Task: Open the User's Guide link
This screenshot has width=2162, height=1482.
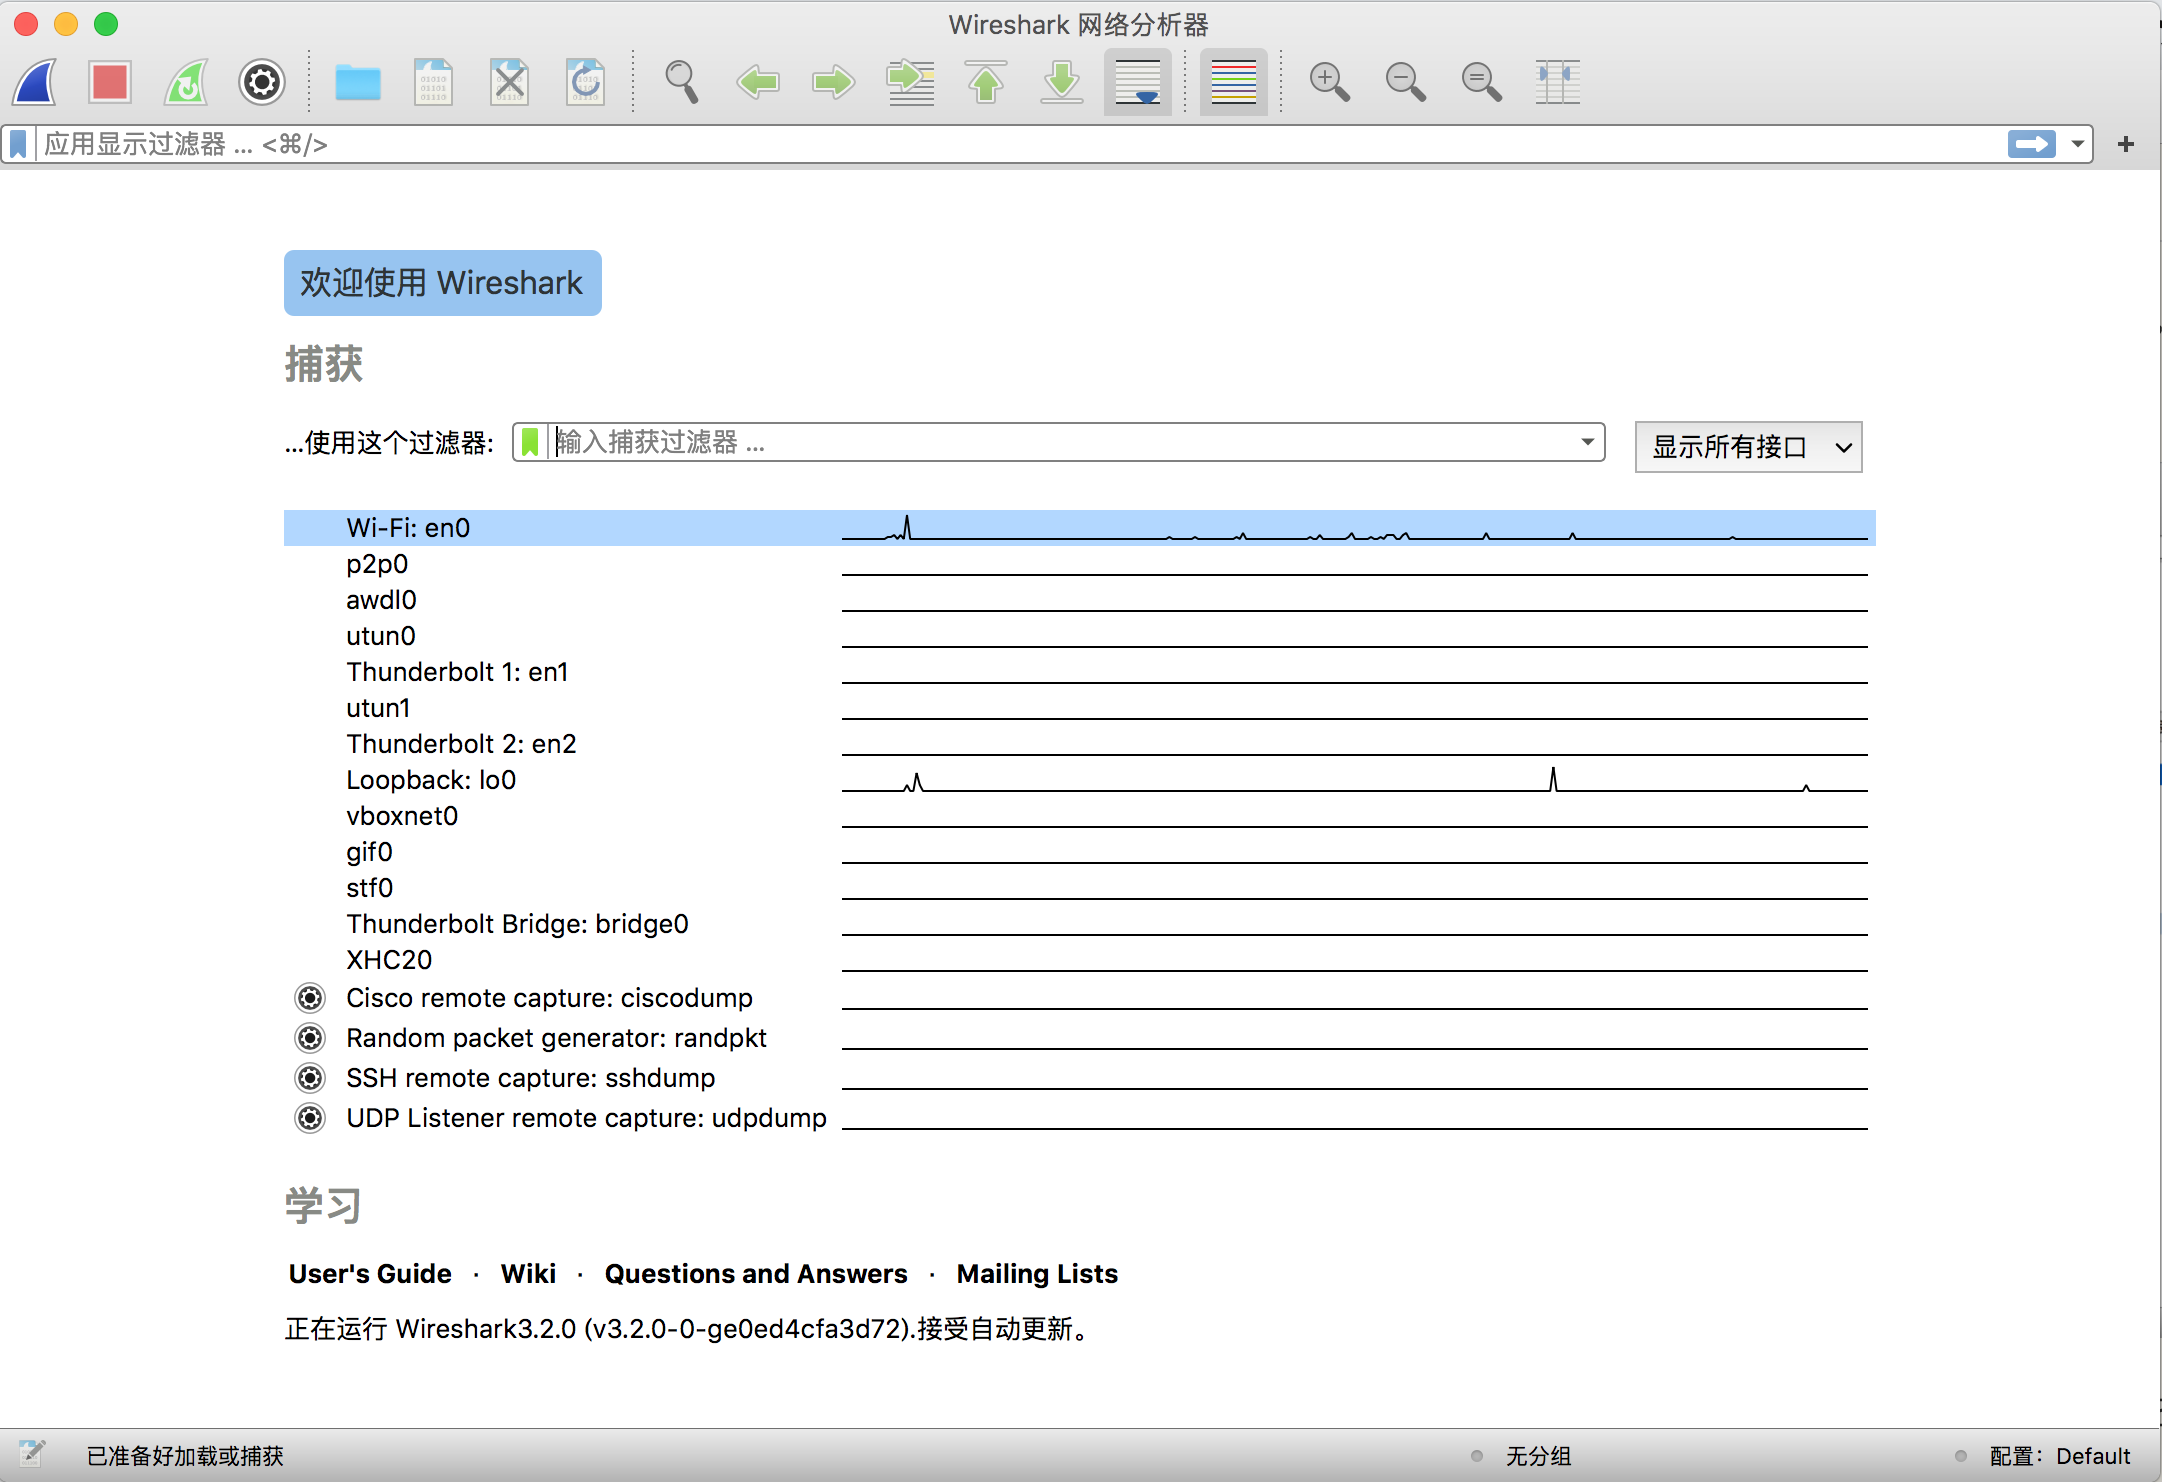Action: click(370, 1274)
